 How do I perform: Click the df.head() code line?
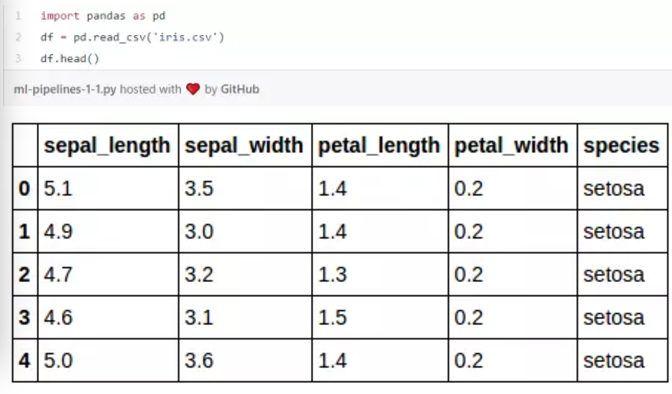(70, 58)
